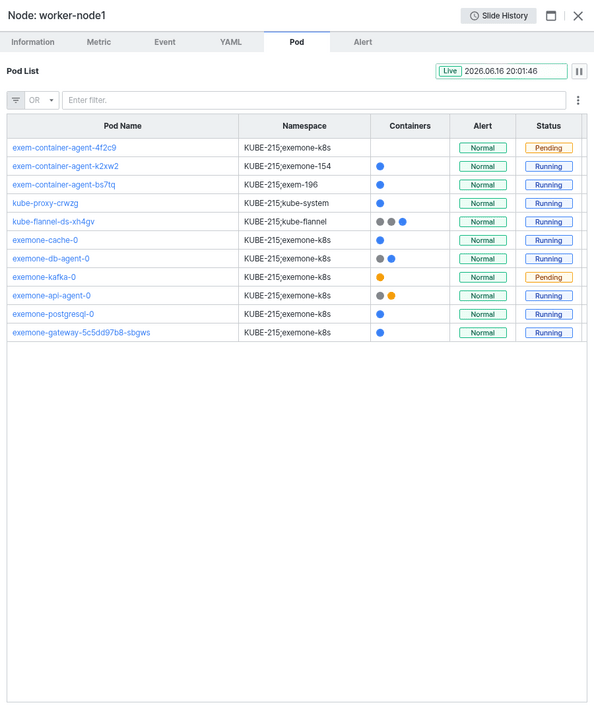Click namespace KUBE-215;exem-196
The height and width of the screenshot is (713, 594).
281,185
